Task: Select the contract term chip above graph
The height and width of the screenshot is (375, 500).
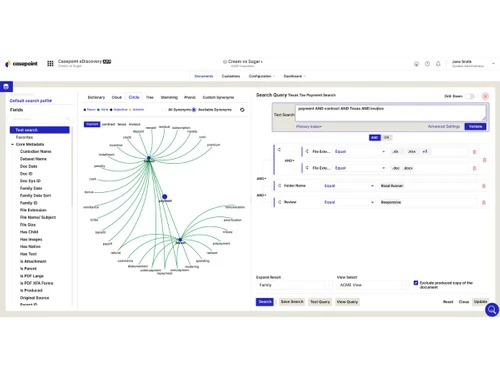Action: click(x=108, y=124)
